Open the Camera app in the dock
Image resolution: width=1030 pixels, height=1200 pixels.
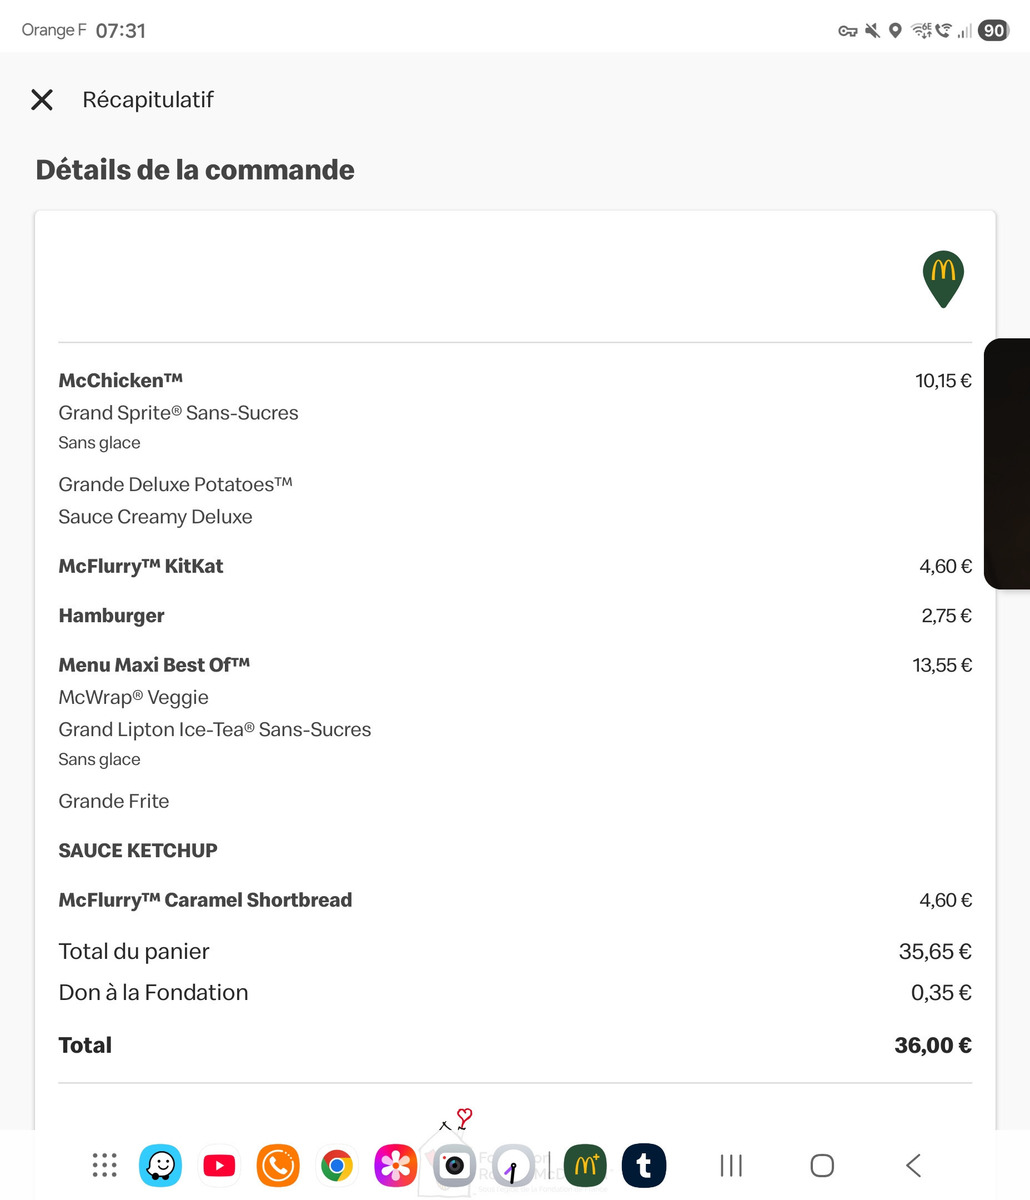click(x=454, y=1165)
